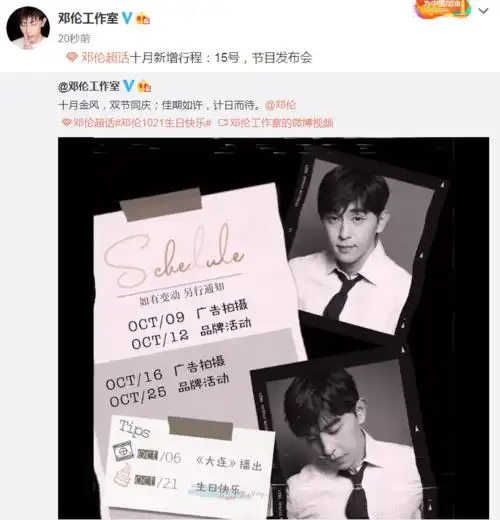Click the diamond super-topic icon in post

(72, 57)
